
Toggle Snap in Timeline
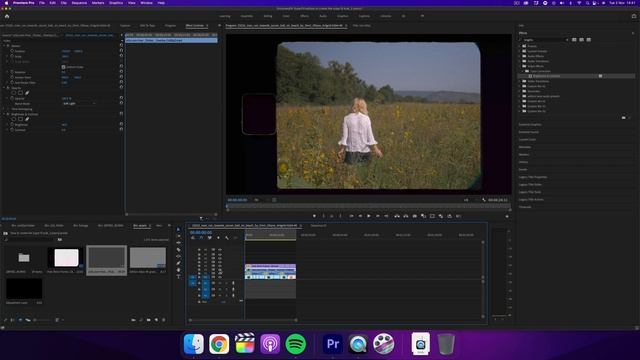coord(201,238)
